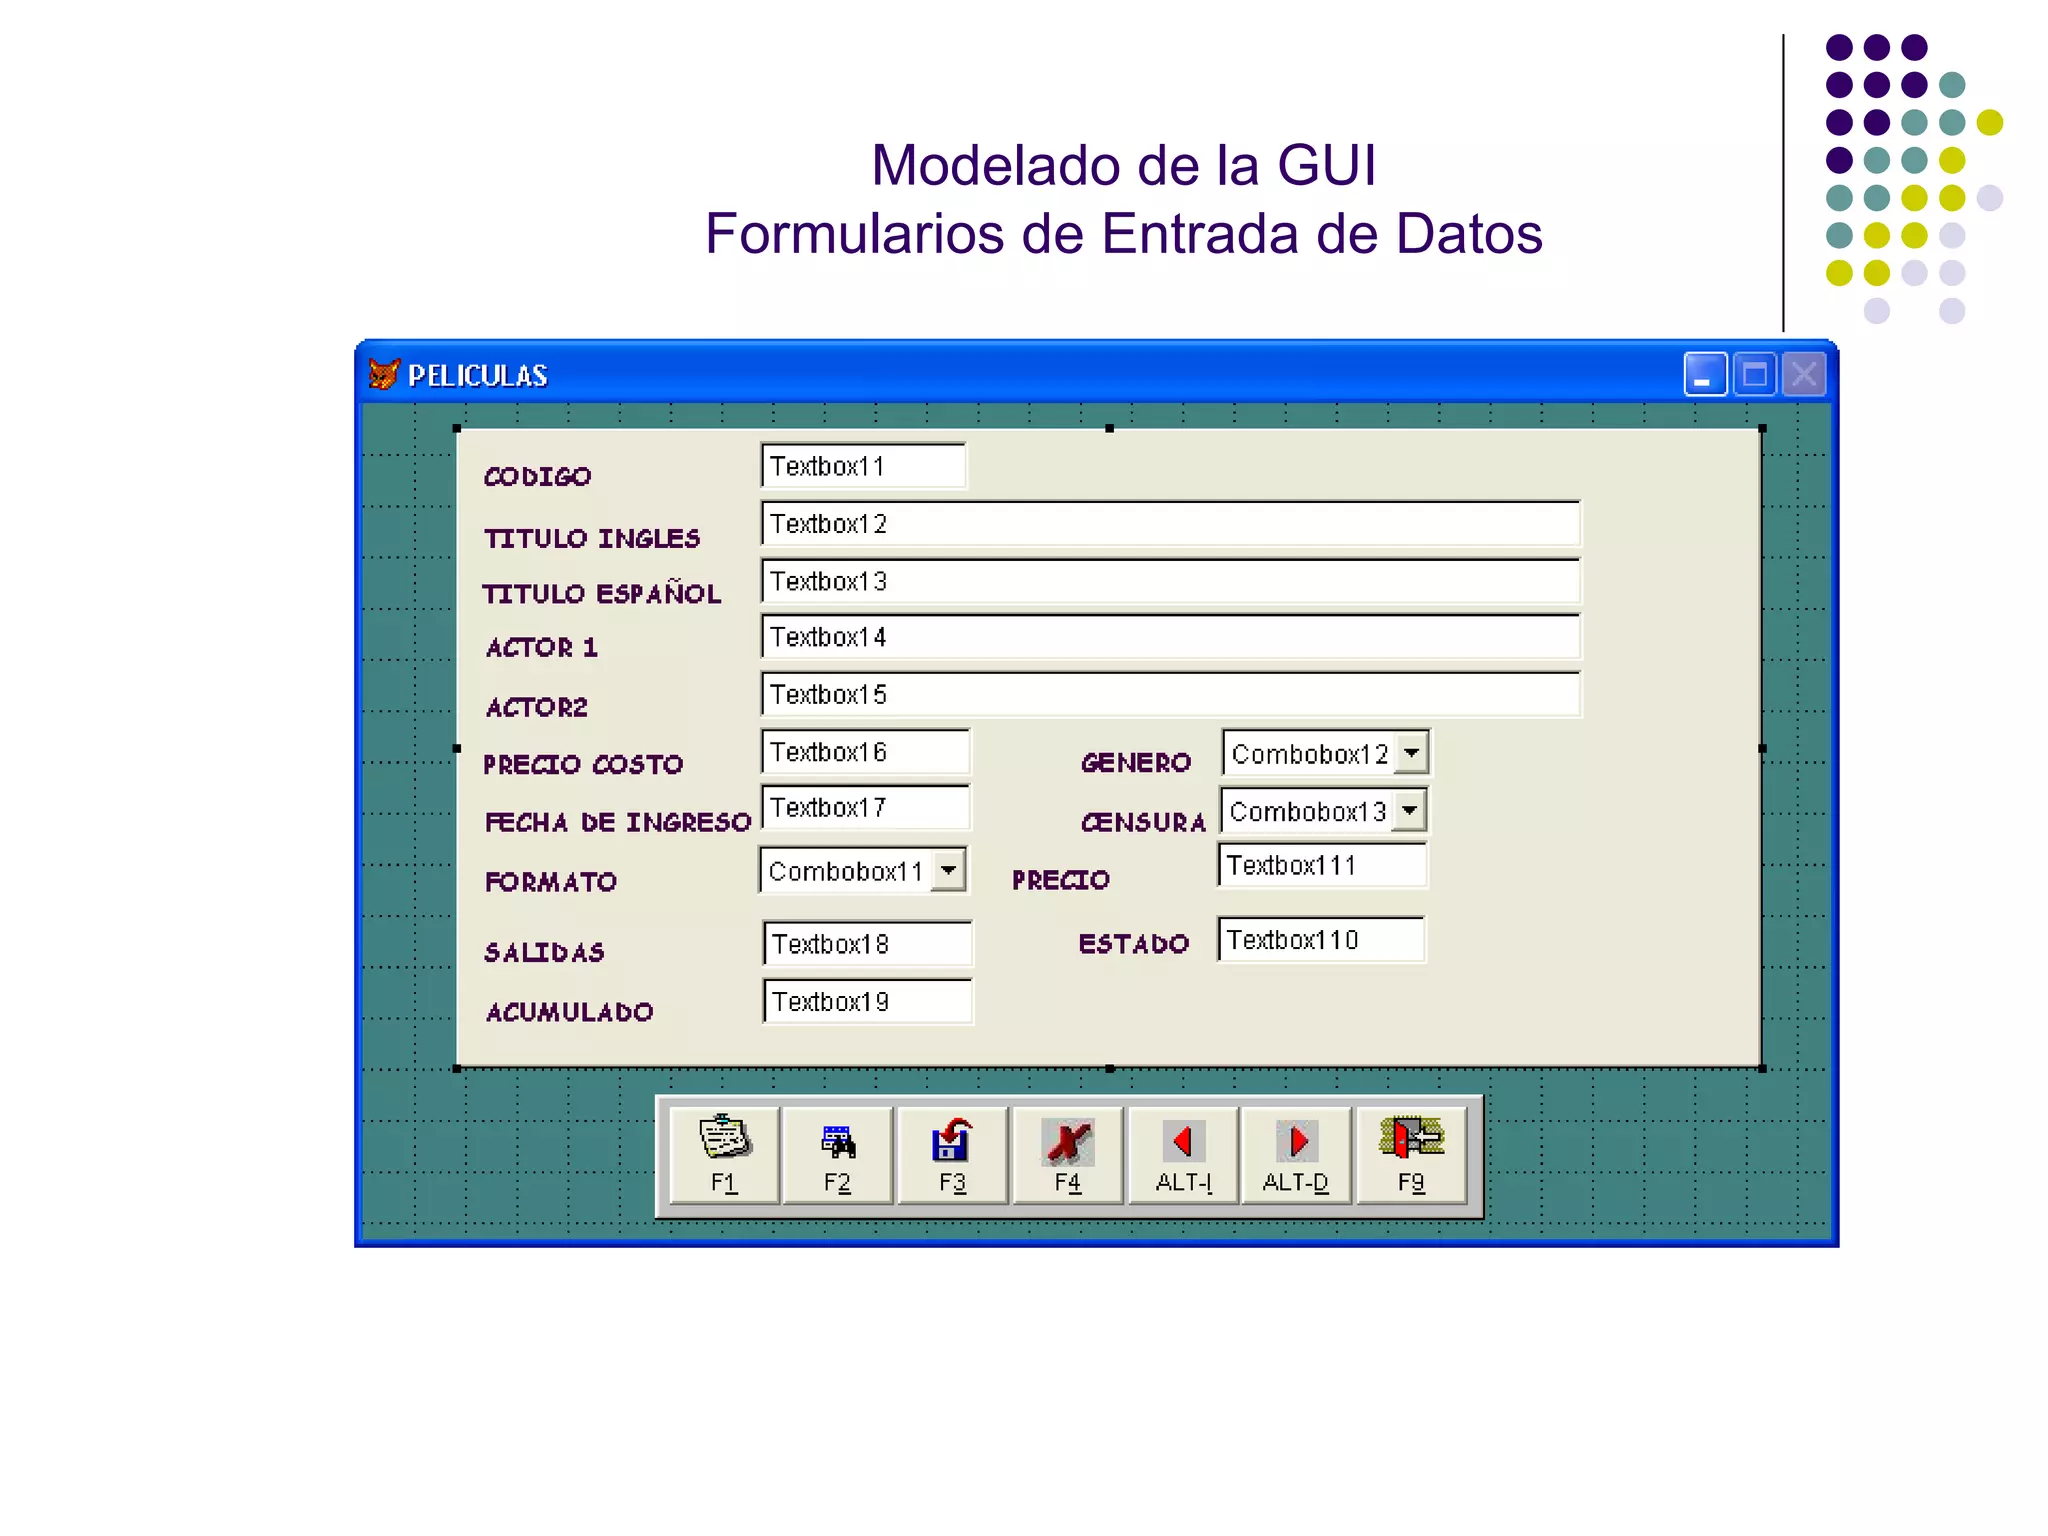
Task: Click the ESTADO label
Action: point(1134,943)
